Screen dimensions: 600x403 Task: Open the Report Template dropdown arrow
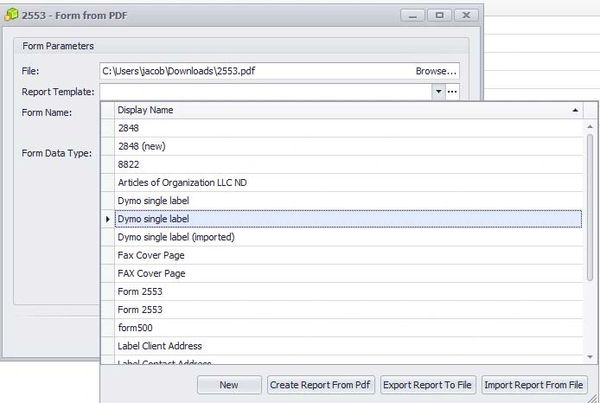pos(438,92)
